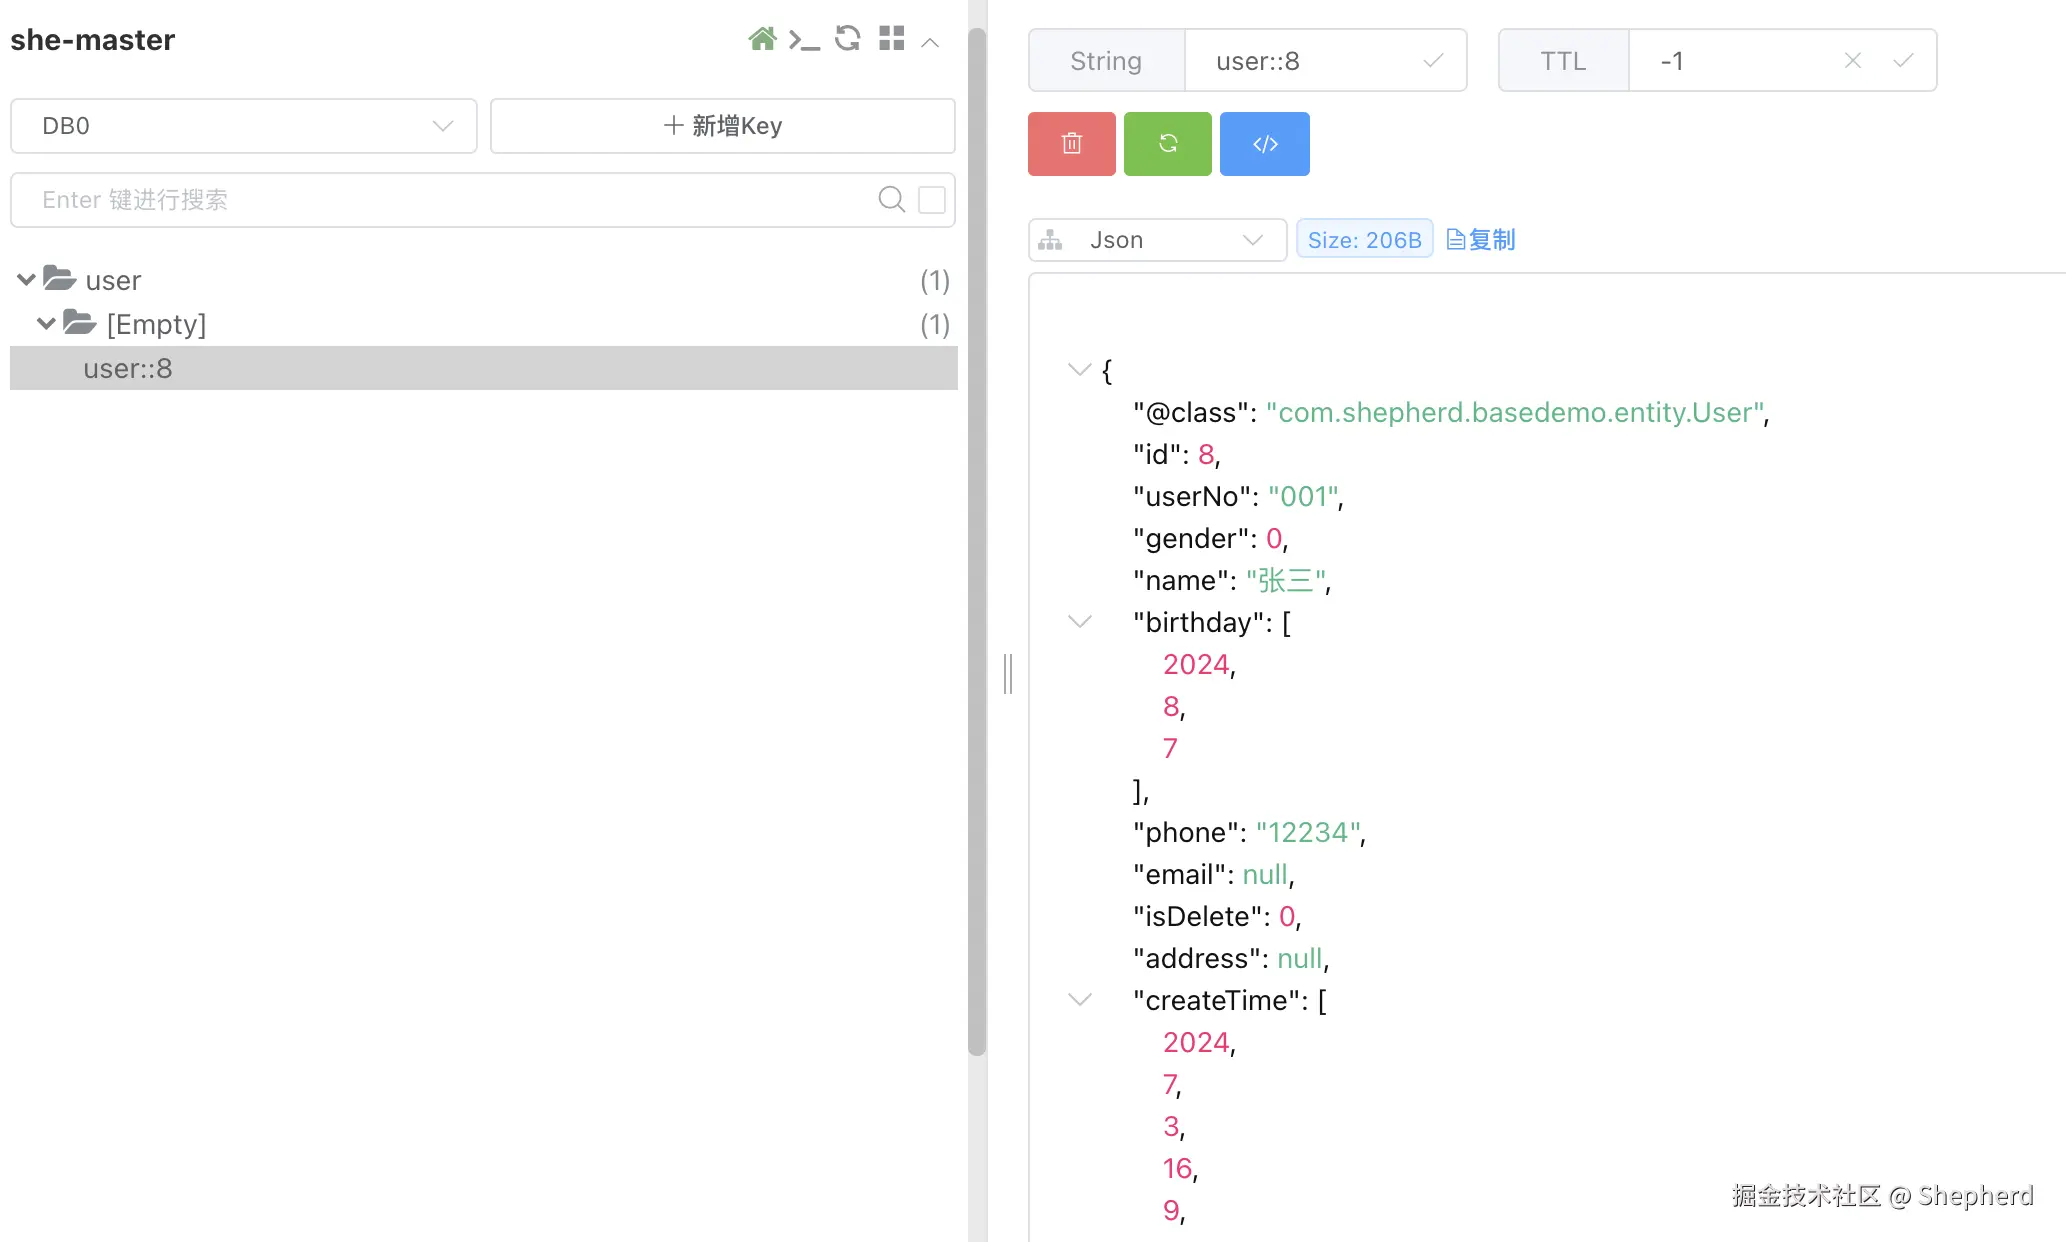2066x1242 pixels.
Task: Reload key value with green refresh button
Action: tap(1167, 144)
